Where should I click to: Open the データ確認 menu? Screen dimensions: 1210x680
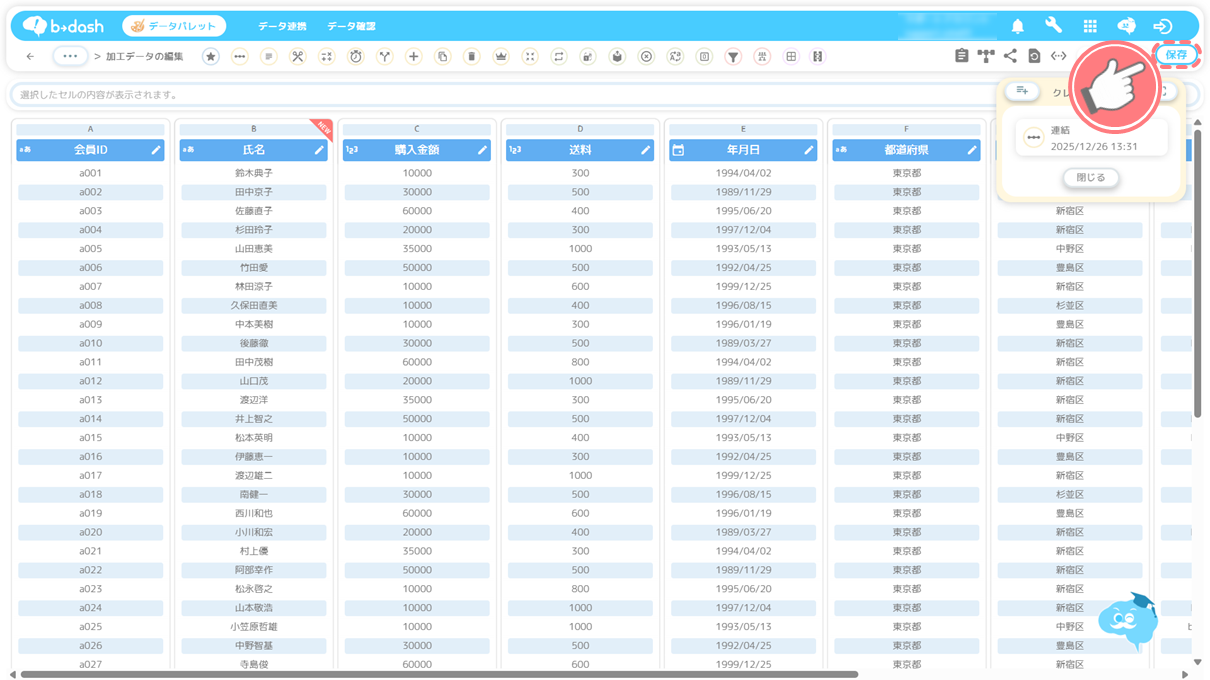pos(351,26)
